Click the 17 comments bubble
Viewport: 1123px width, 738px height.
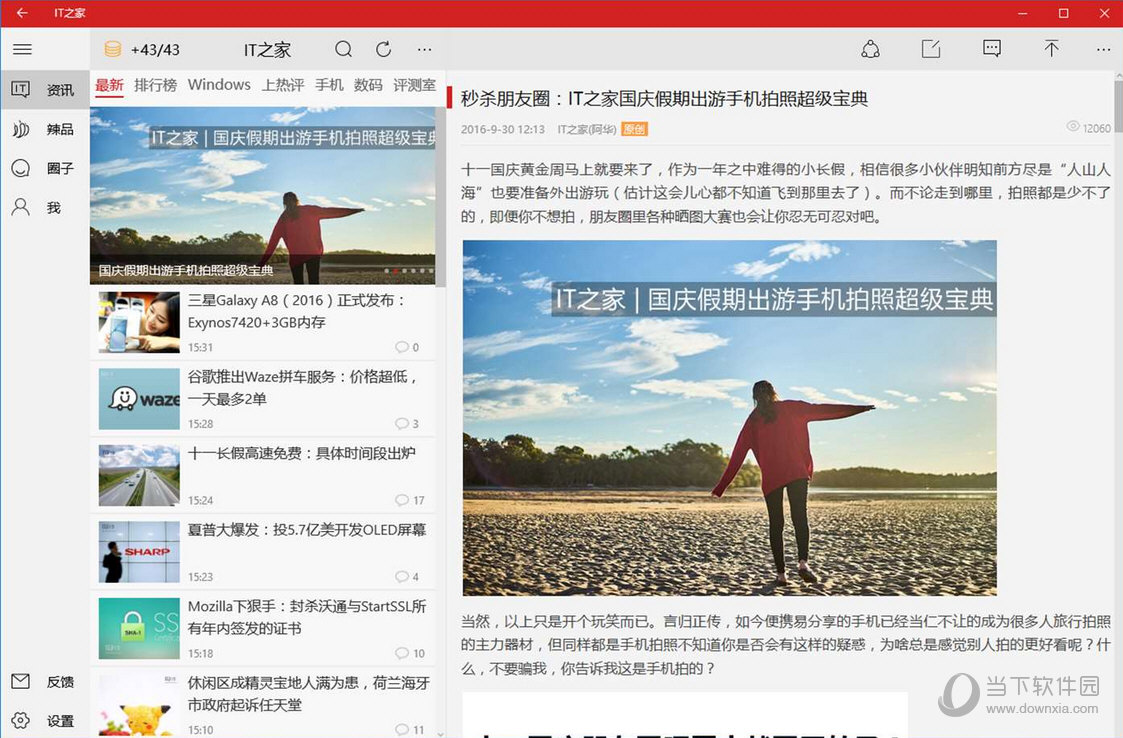coord(410,500)
